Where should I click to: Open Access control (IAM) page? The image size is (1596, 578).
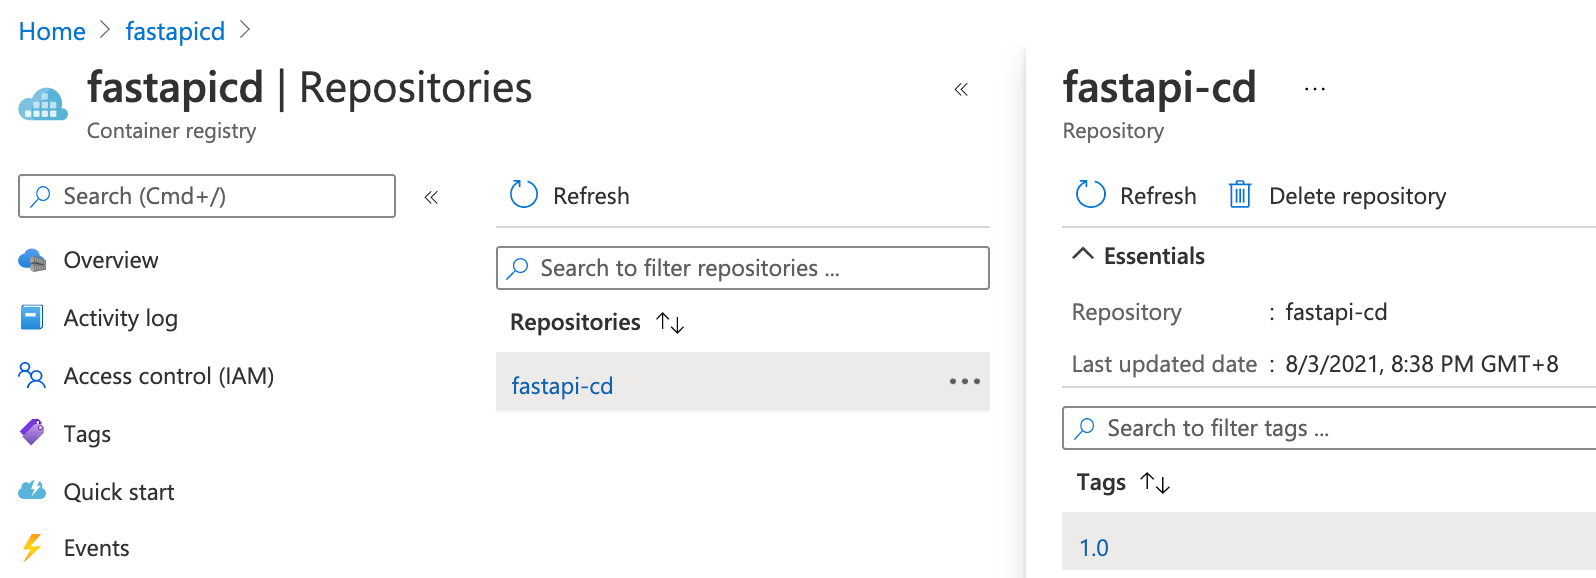(168, 376)
